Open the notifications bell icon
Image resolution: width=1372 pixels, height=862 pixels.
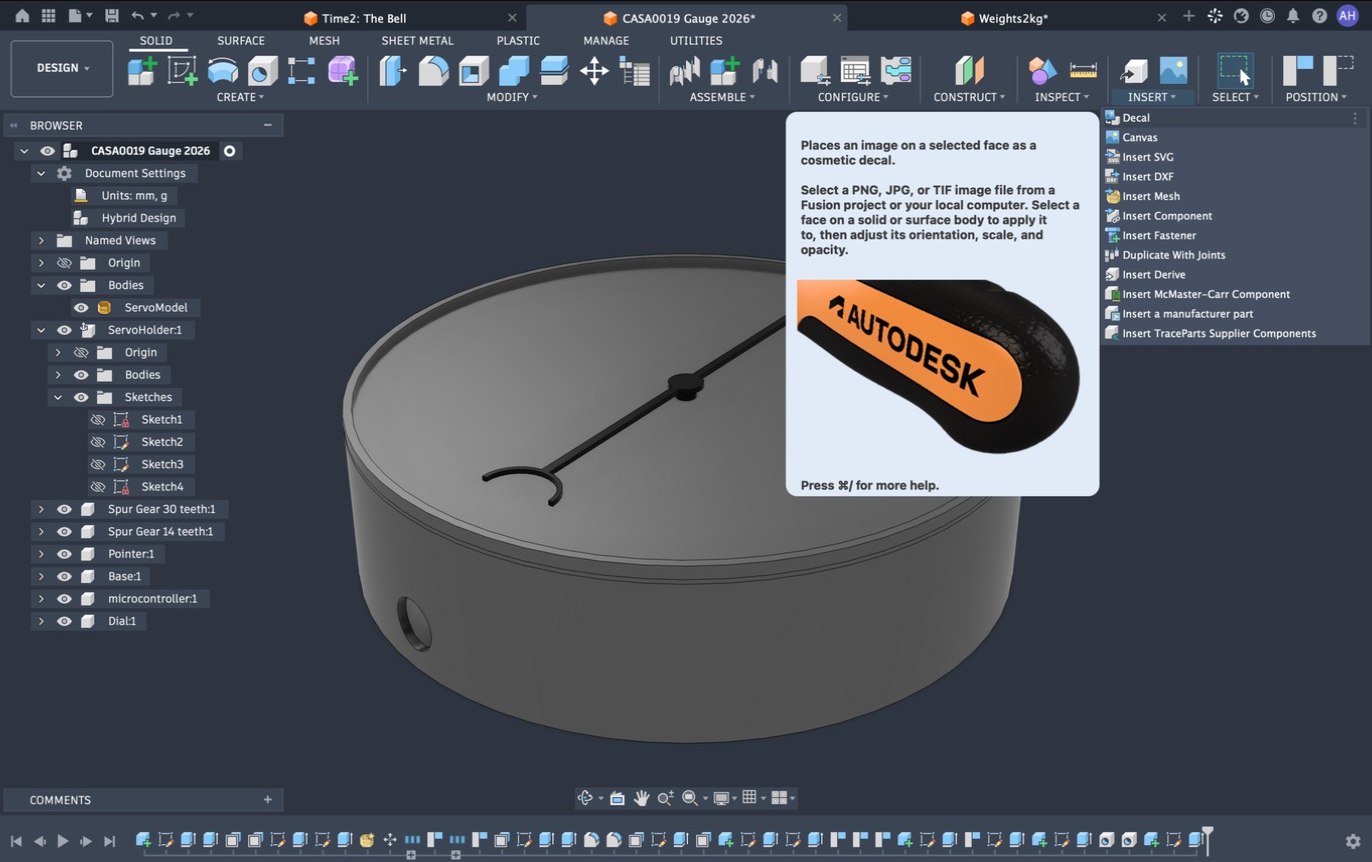[x=1293, y=16]
